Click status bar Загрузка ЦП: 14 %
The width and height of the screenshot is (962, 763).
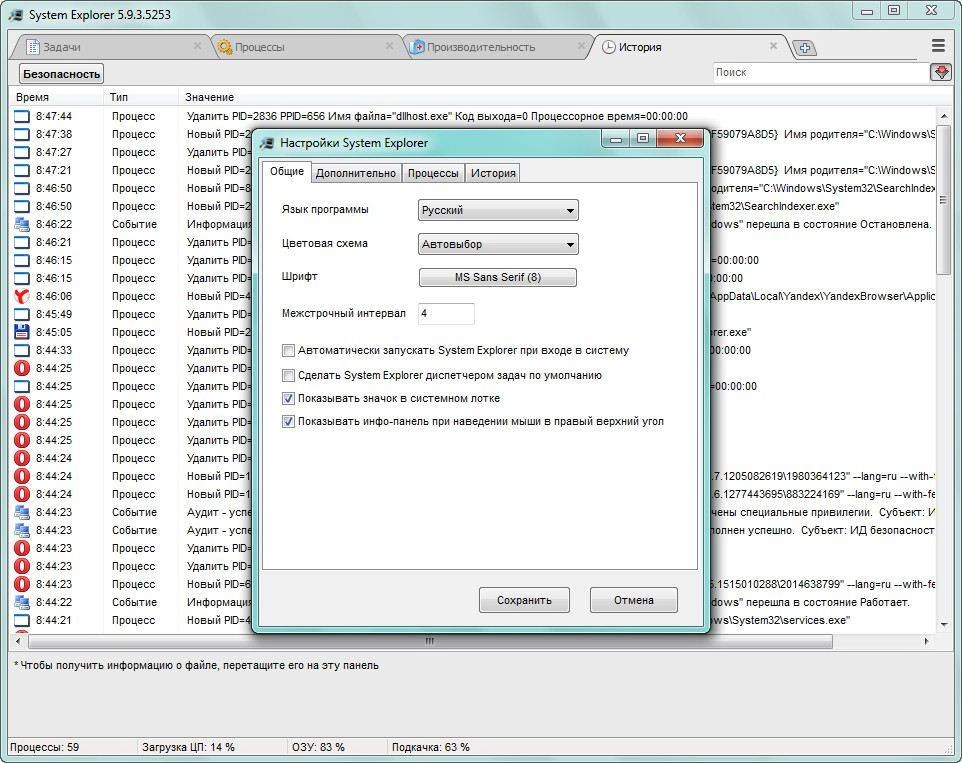coord(188,747)
